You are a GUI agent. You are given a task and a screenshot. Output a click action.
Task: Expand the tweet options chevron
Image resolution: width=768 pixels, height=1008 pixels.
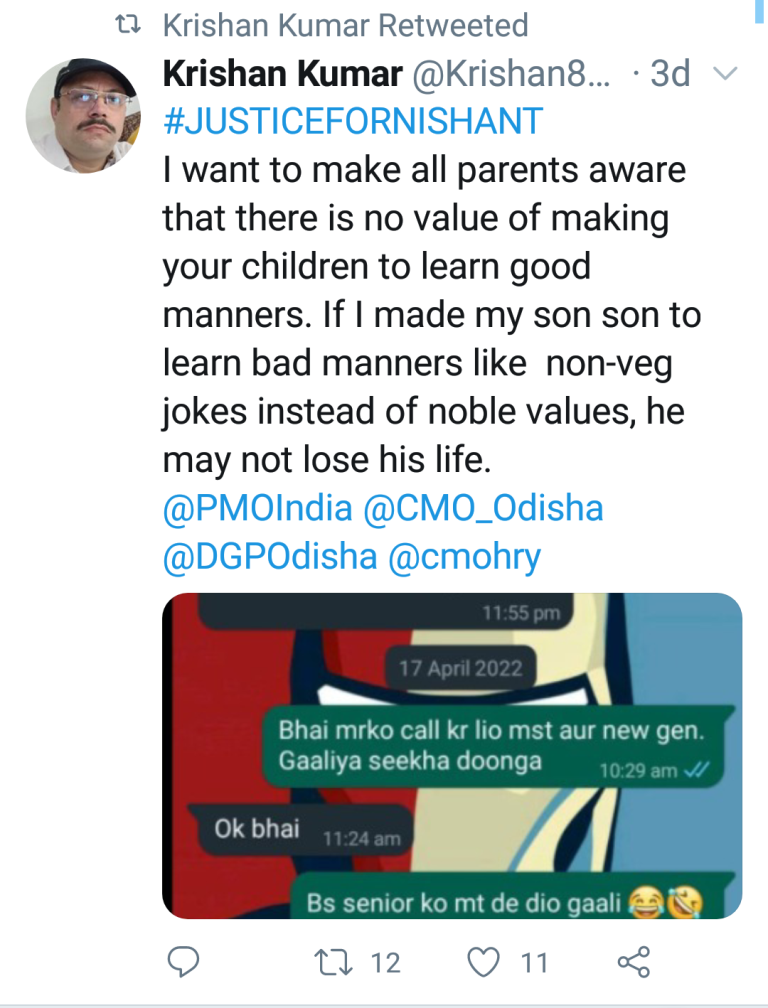(727, 75)
